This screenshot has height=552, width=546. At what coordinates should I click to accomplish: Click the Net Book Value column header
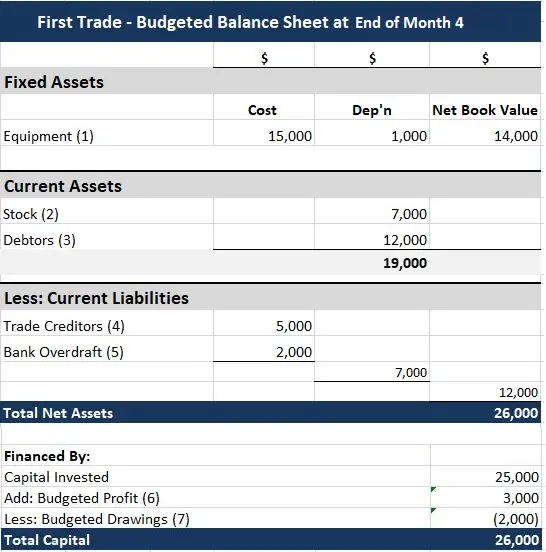point(485,110)
